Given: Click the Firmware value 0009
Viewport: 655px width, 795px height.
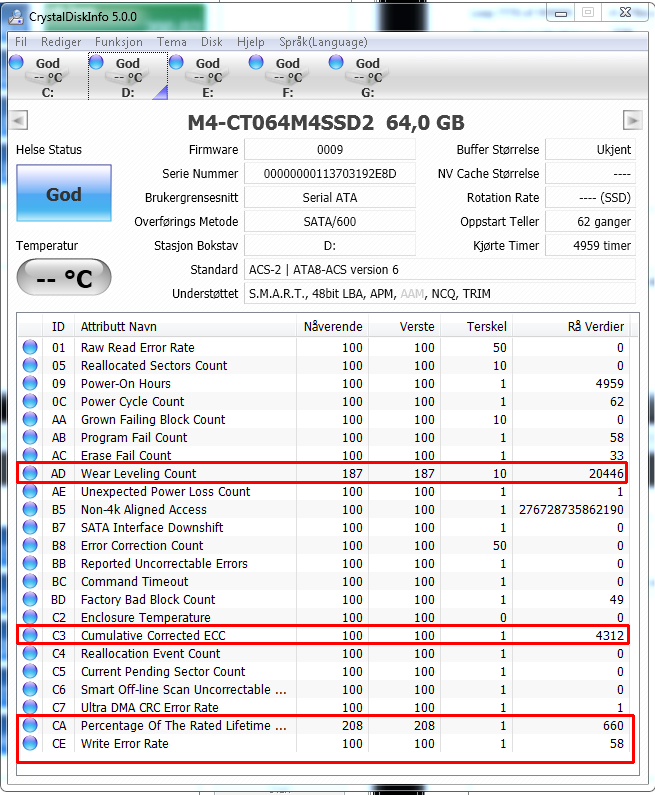Looking at the screenshot, I should [330, 150].
